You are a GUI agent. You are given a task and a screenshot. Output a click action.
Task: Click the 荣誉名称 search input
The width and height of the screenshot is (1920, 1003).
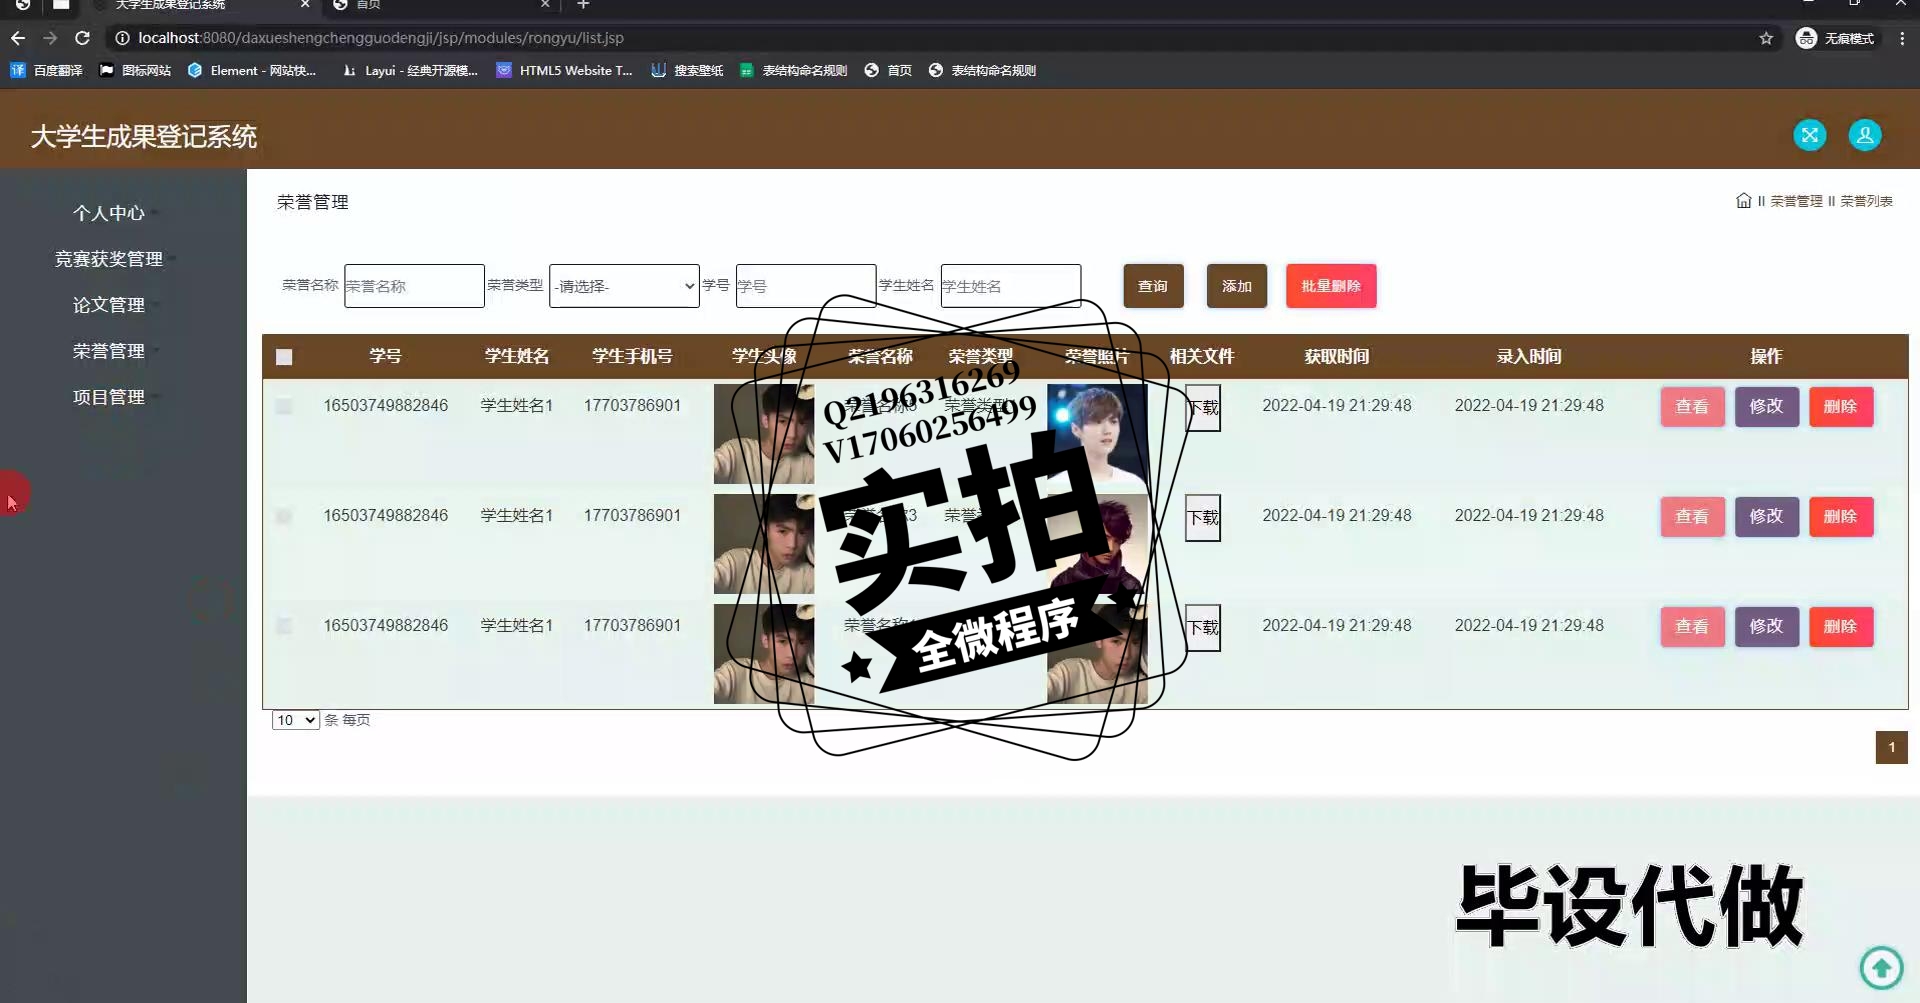(414, 286)
